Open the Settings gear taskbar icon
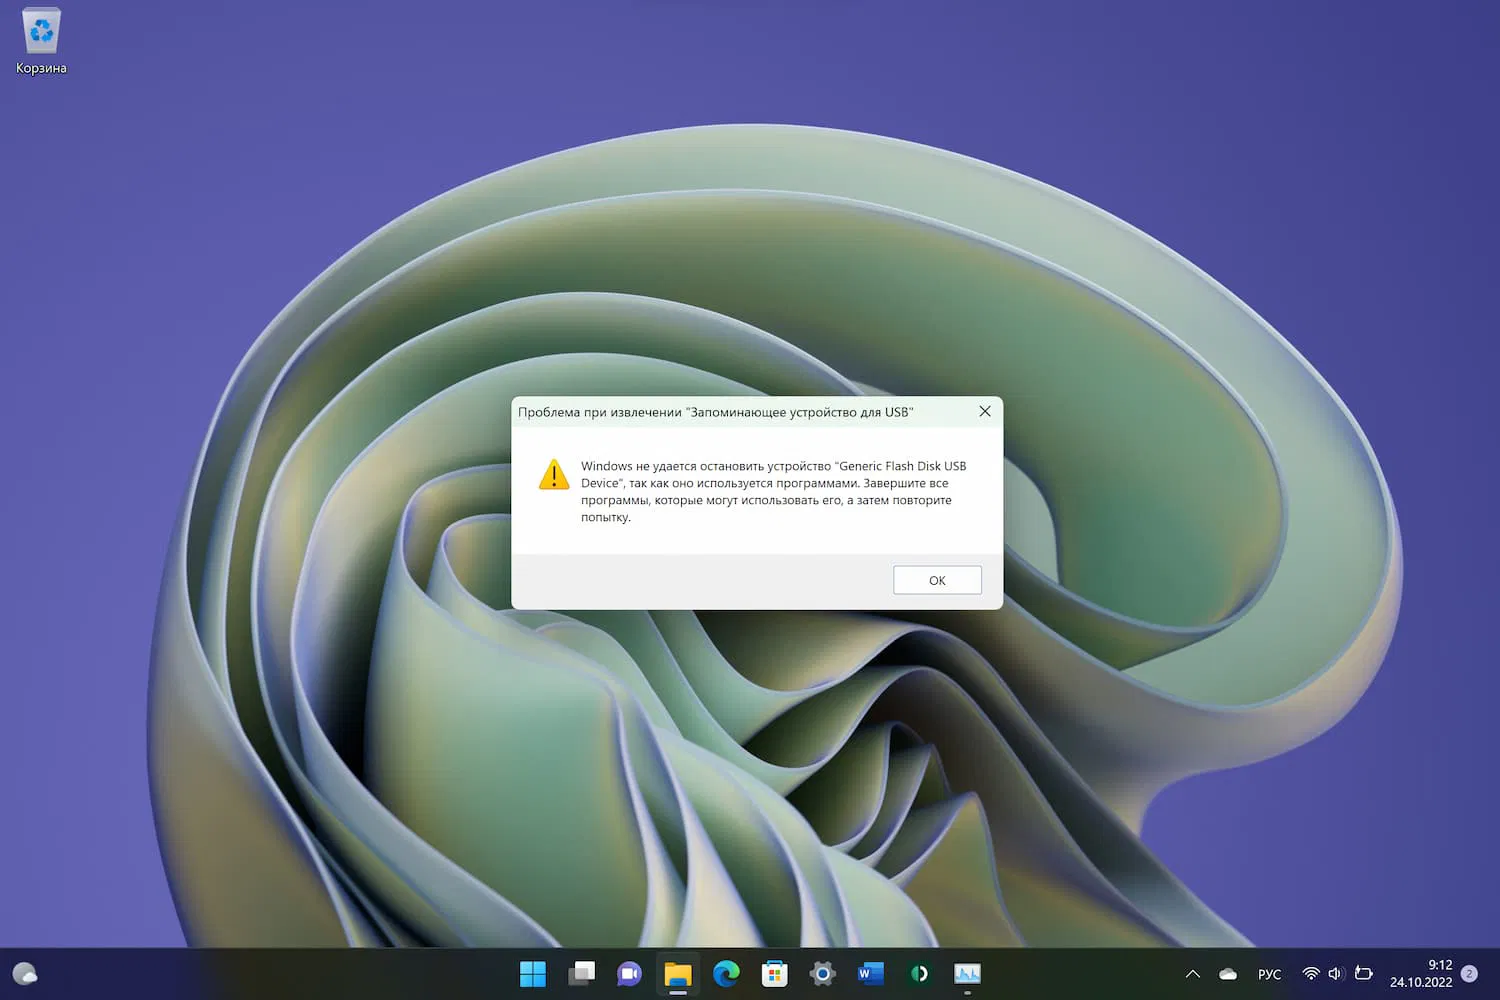Viewport: 1500px width, 1000px height. [822, 973]
